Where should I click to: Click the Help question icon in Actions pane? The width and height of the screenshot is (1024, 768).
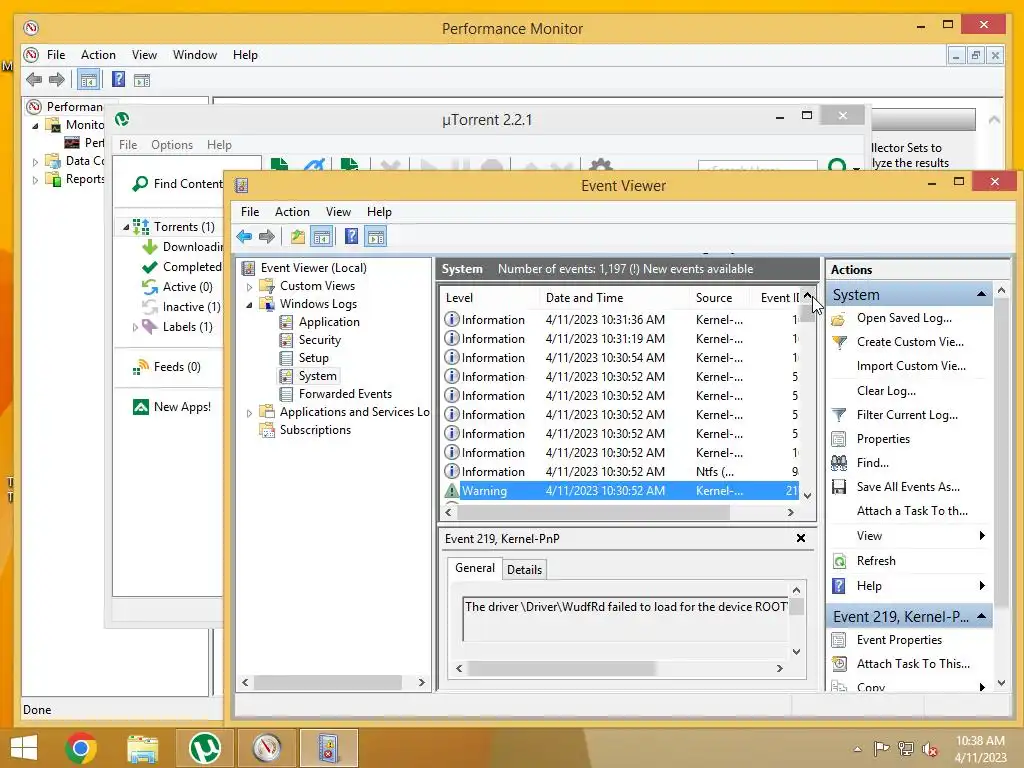(x=839, y=586)
